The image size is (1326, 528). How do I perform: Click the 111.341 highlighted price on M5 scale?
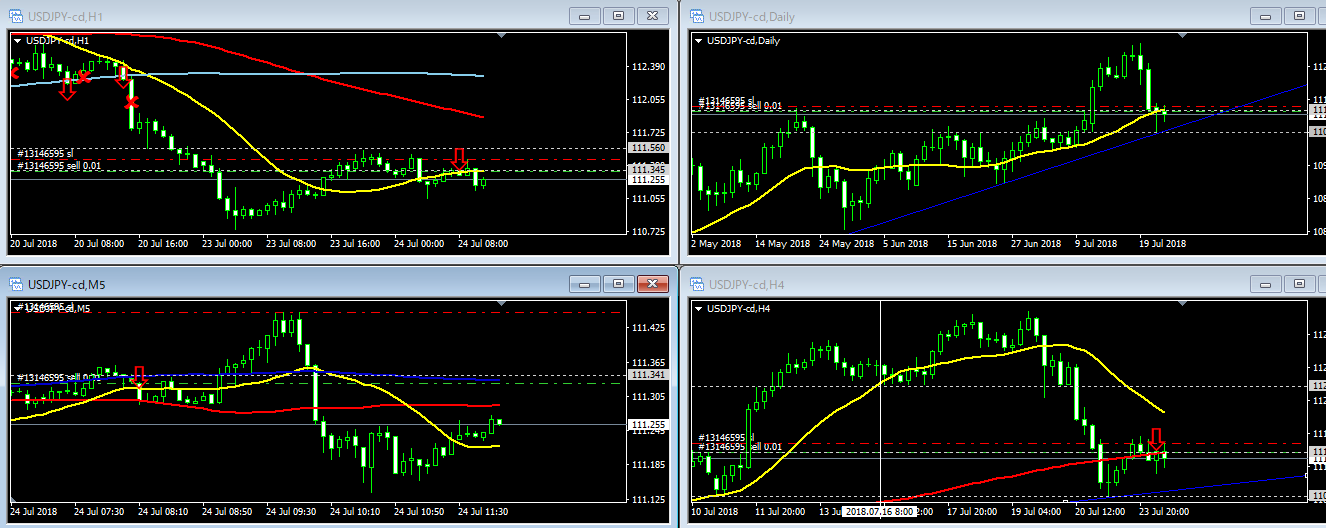[x=648, y=374]
